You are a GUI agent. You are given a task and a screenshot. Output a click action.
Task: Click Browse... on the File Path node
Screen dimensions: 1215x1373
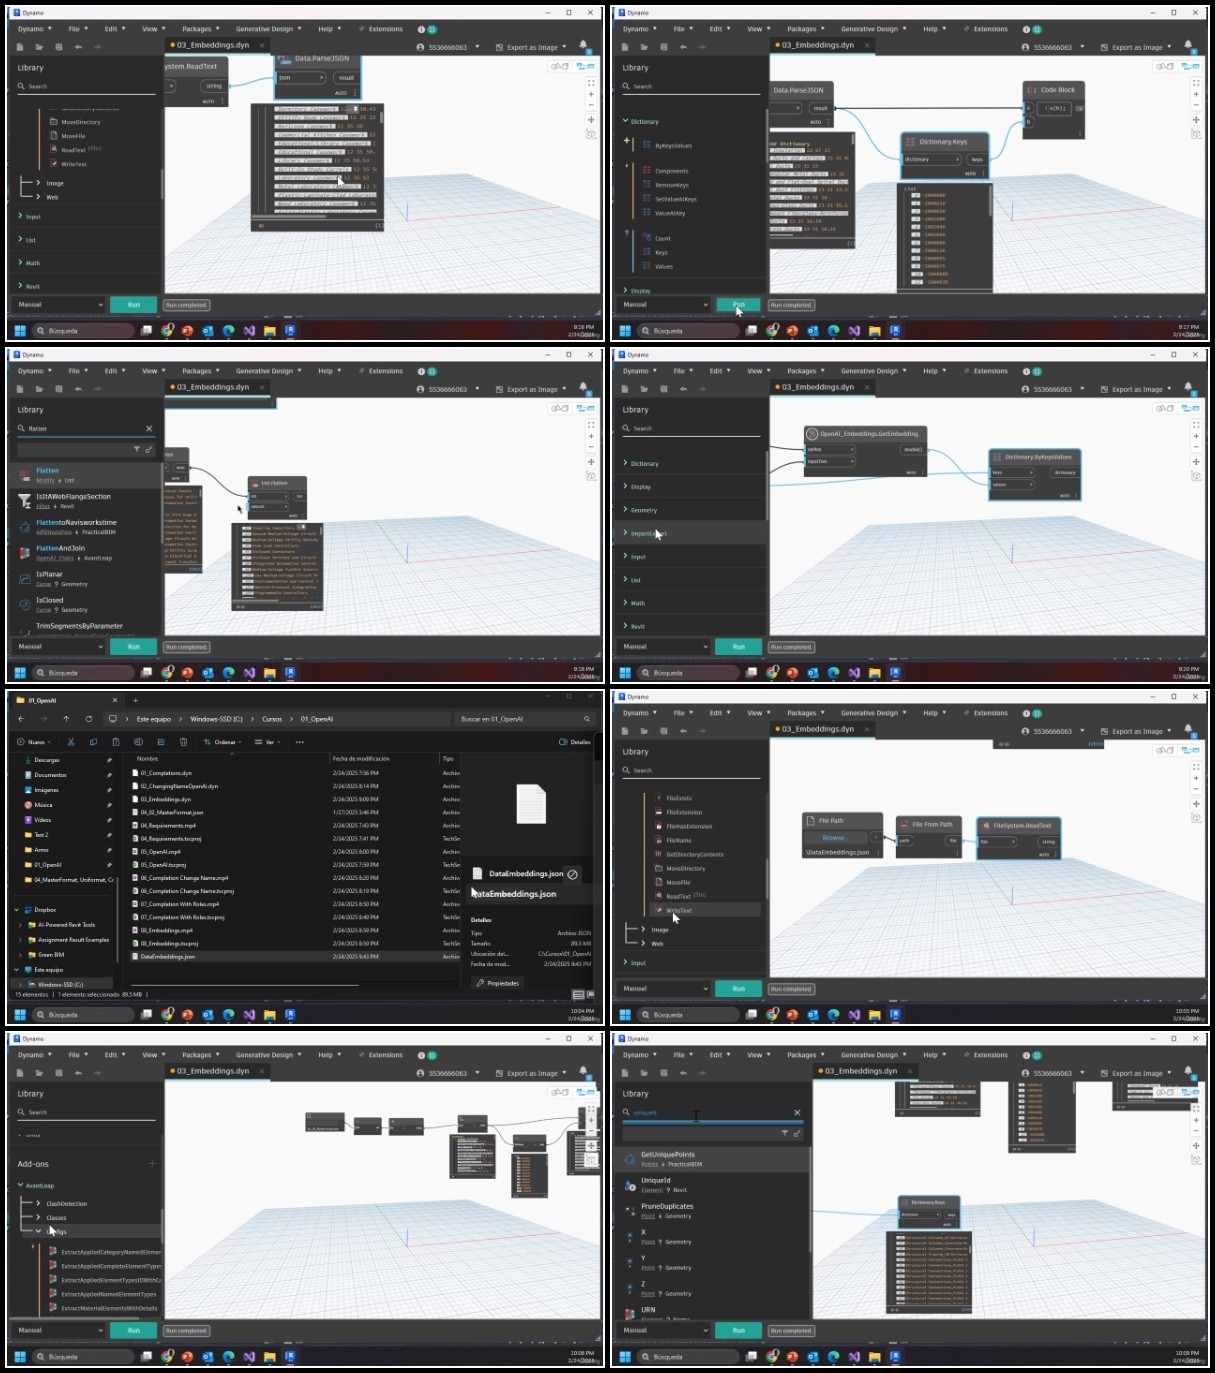(835, 838)
